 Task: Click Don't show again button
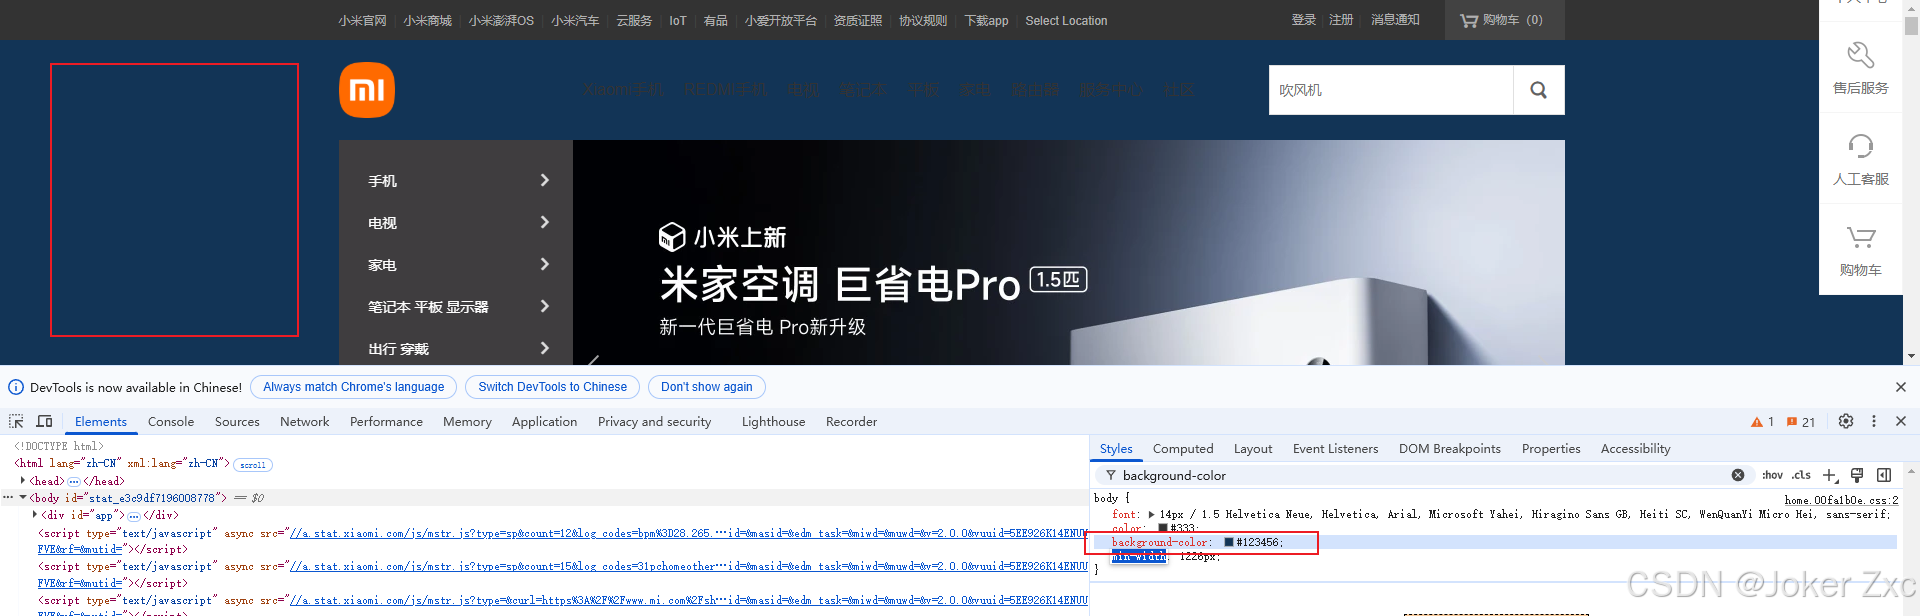click(707, 387)
